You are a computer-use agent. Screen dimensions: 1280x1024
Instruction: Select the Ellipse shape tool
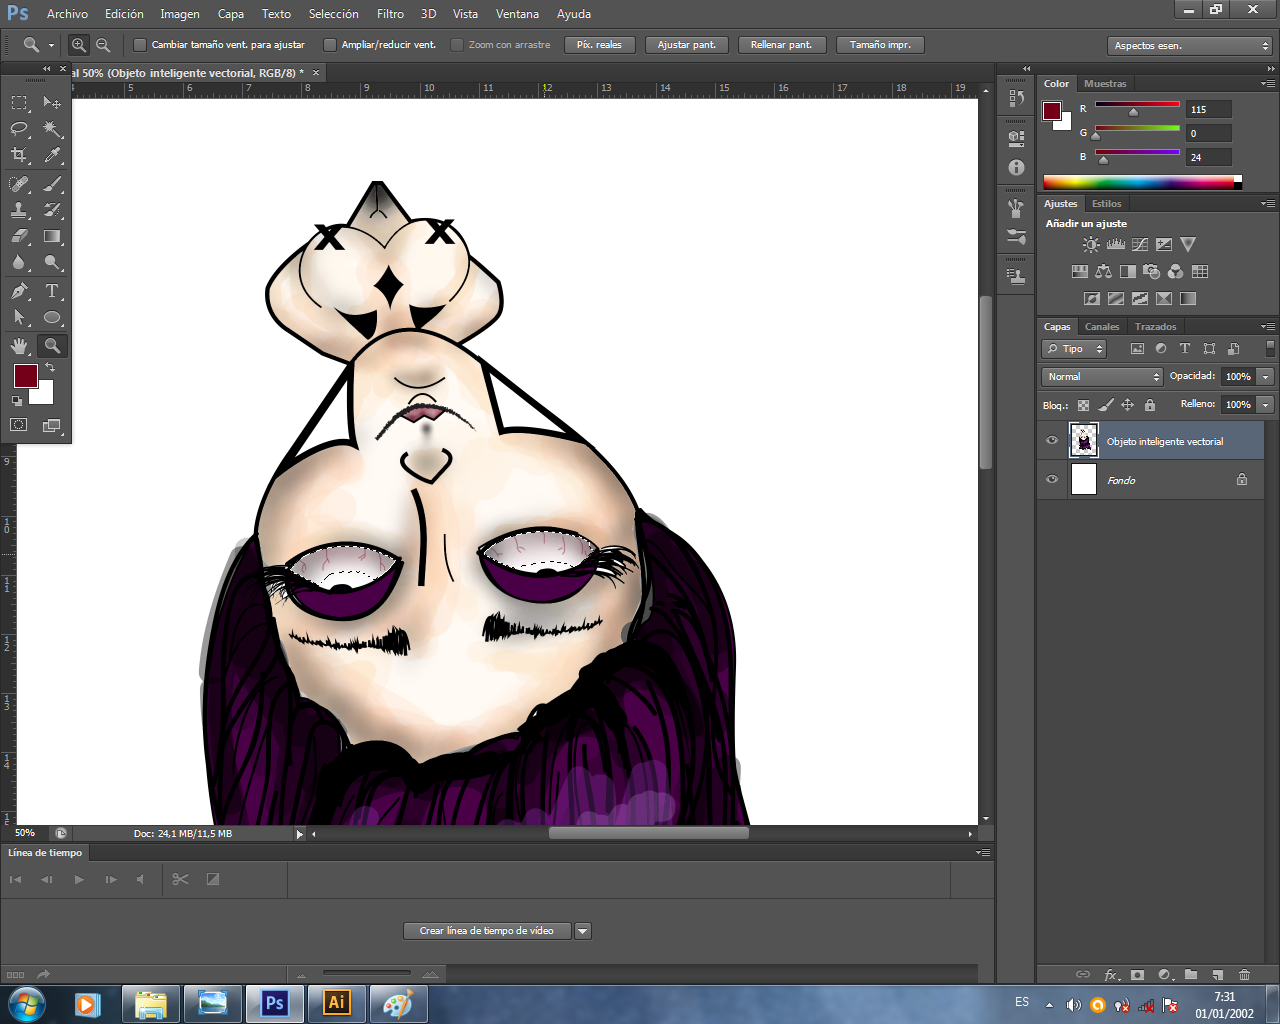pyautogui.click(x=52, y=317)
